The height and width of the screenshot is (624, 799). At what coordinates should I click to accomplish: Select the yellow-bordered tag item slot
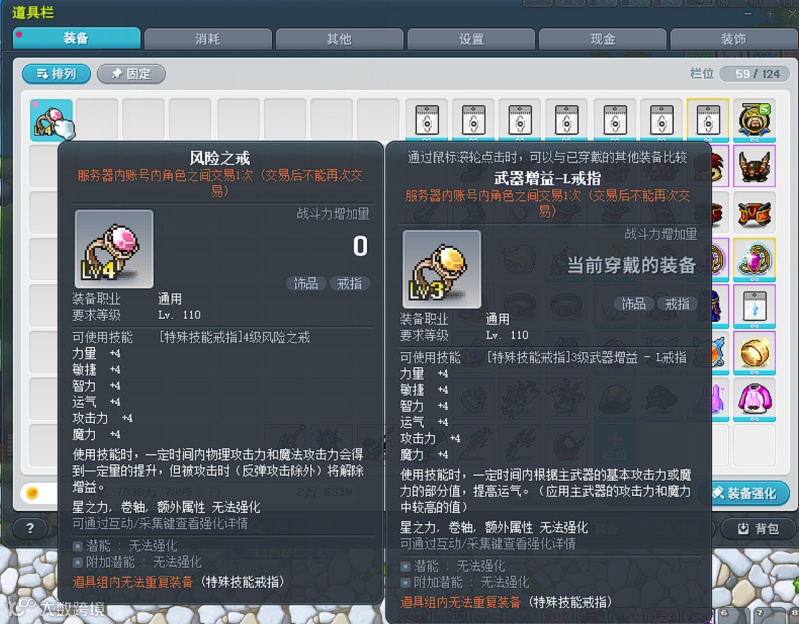tap(708, 120)
